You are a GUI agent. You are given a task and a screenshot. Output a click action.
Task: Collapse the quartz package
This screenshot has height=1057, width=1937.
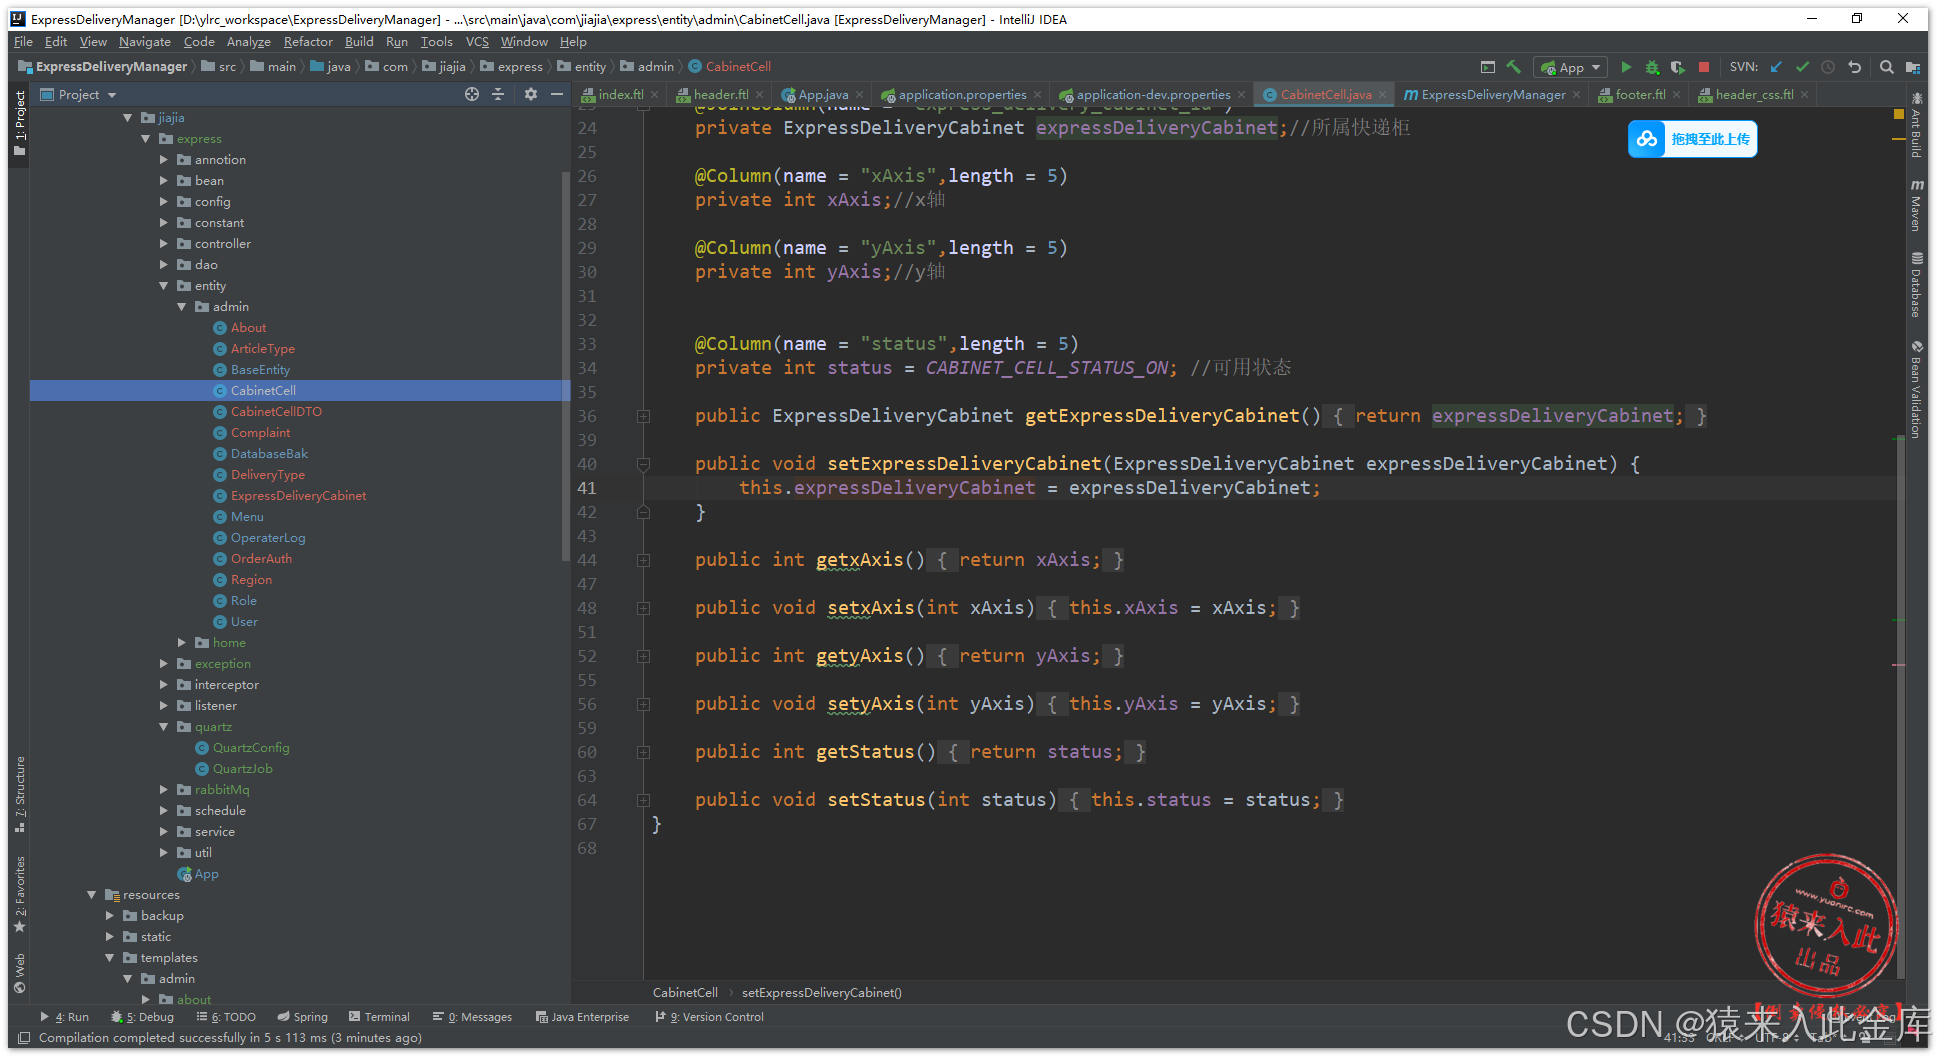tap(164, 727)
